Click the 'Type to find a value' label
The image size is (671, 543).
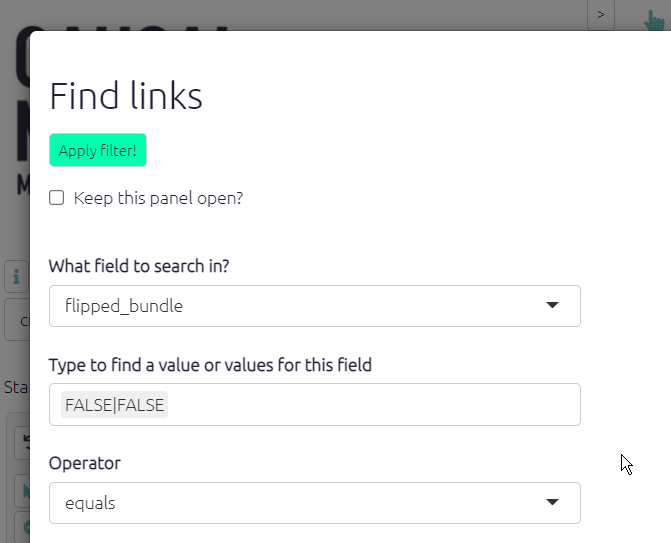[210, 365]
